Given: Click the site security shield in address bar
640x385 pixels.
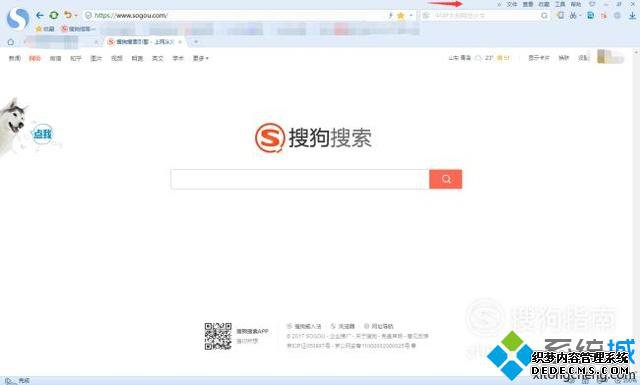Looking at the screenshot, I should coord(88,16).
